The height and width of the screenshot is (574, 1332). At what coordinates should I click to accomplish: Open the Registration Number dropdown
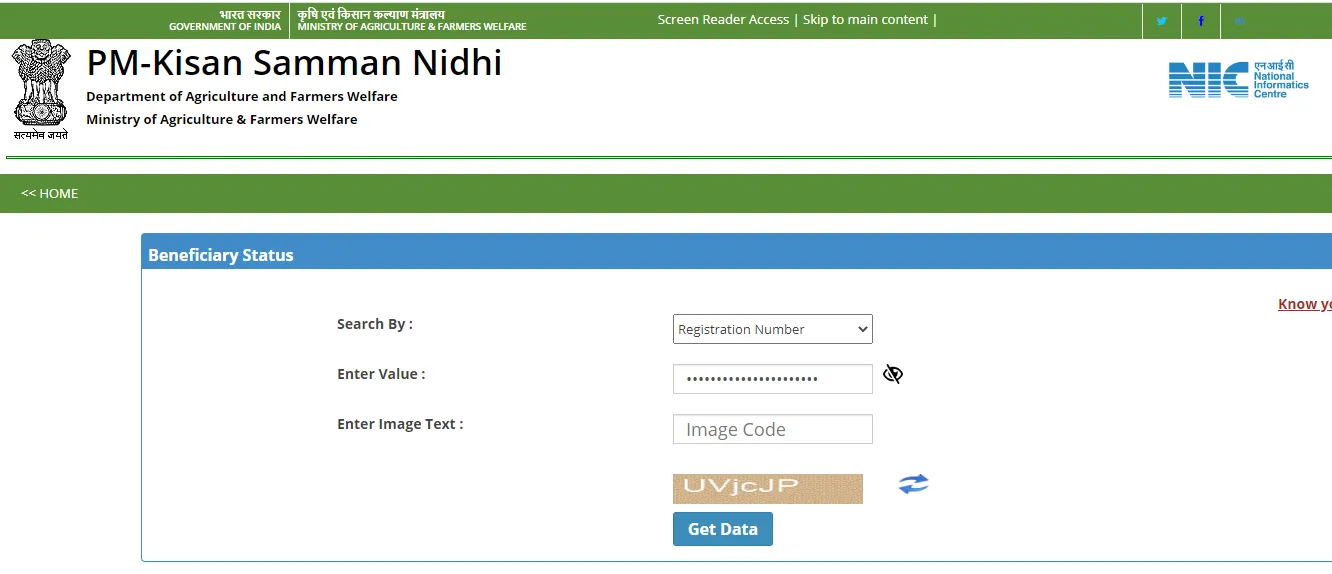pyautogui.click(x=773, y=329)
